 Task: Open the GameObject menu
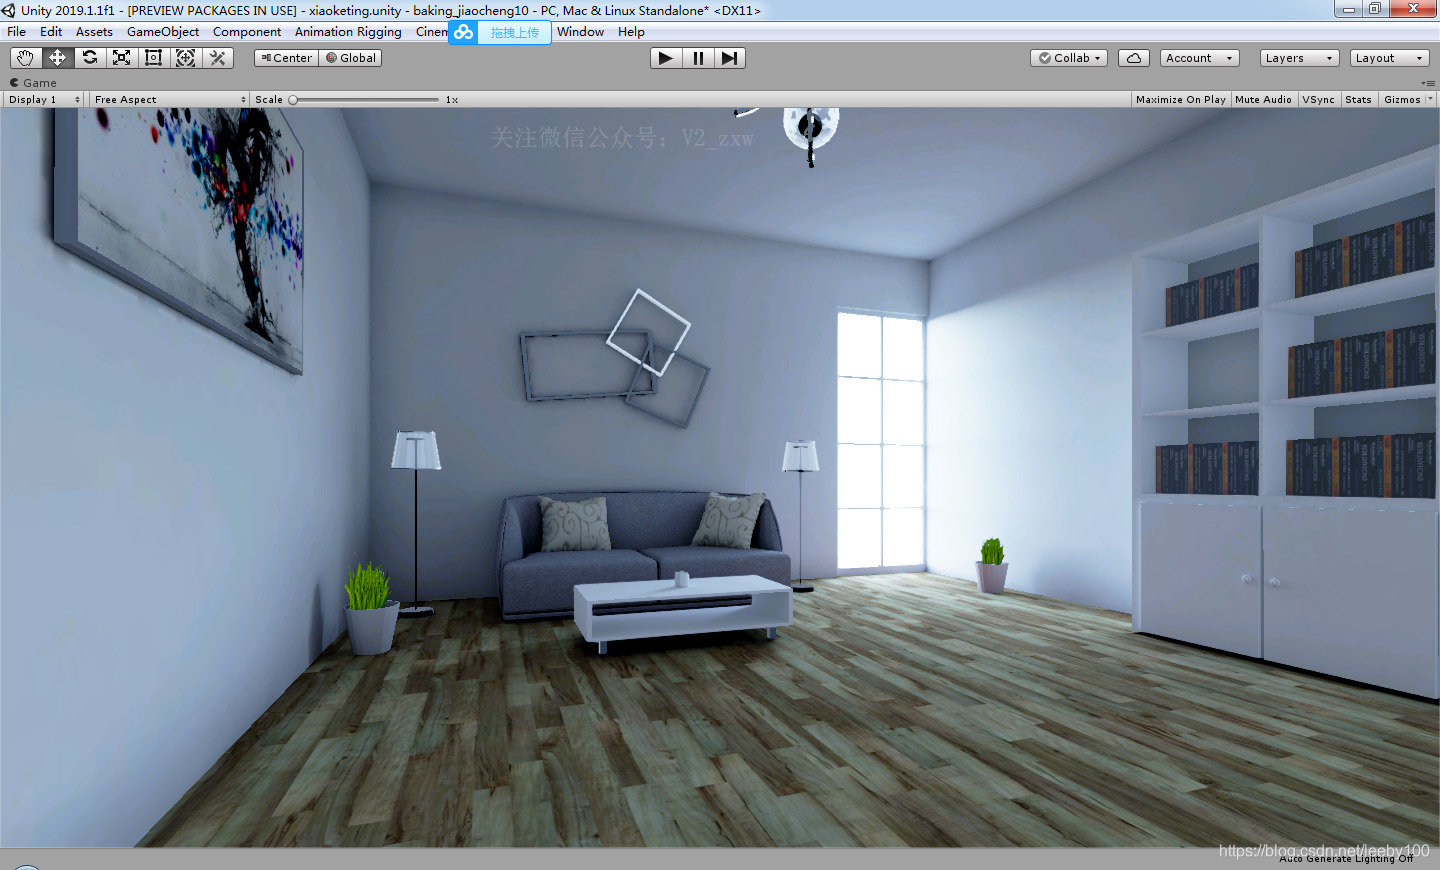click(163, 32)
